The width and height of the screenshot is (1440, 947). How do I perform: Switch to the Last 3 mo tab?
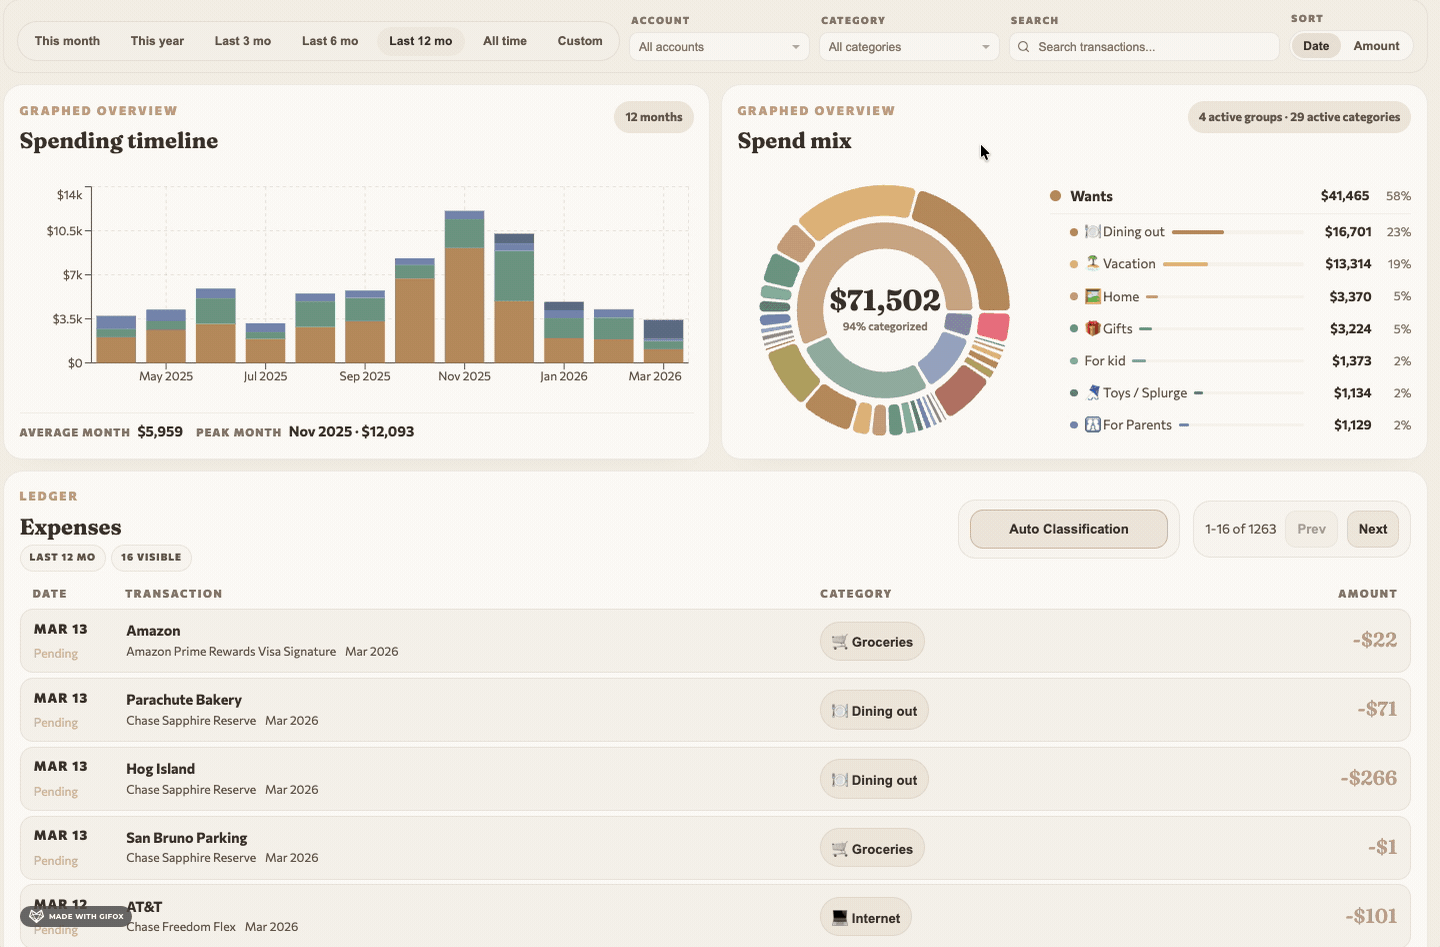tap(242, 41)
